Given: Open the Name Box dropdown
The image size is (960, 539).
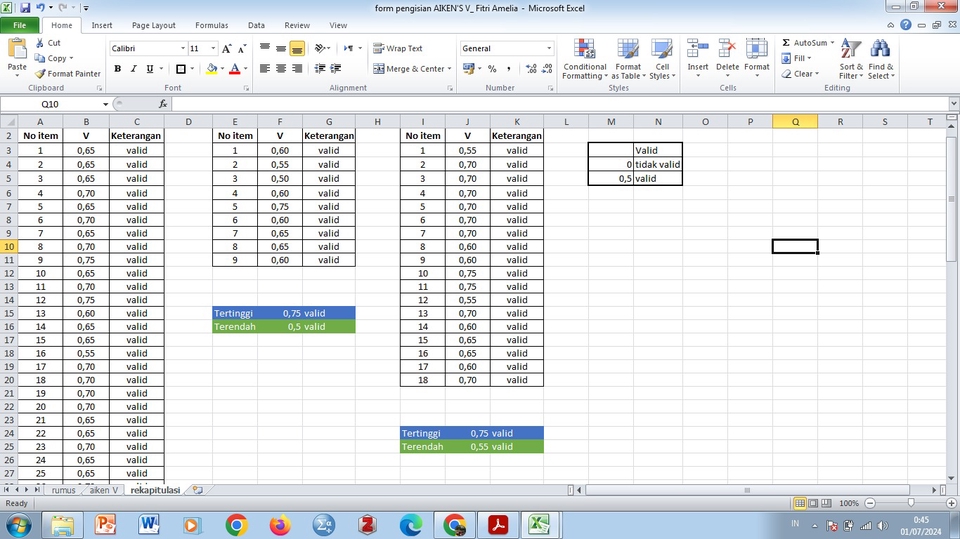Looking at the screenshot, I should (105, 104).
